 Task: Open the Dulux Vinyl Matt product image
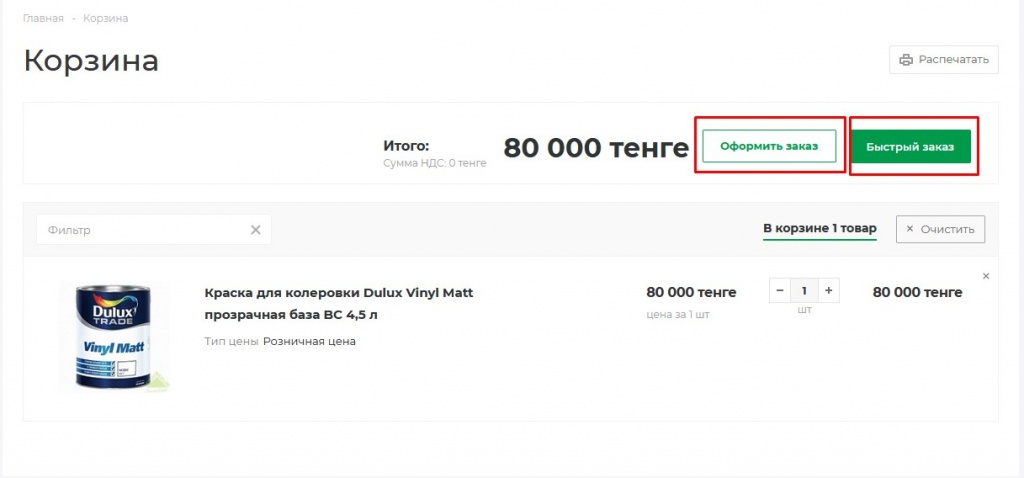[x=113, y=337]
